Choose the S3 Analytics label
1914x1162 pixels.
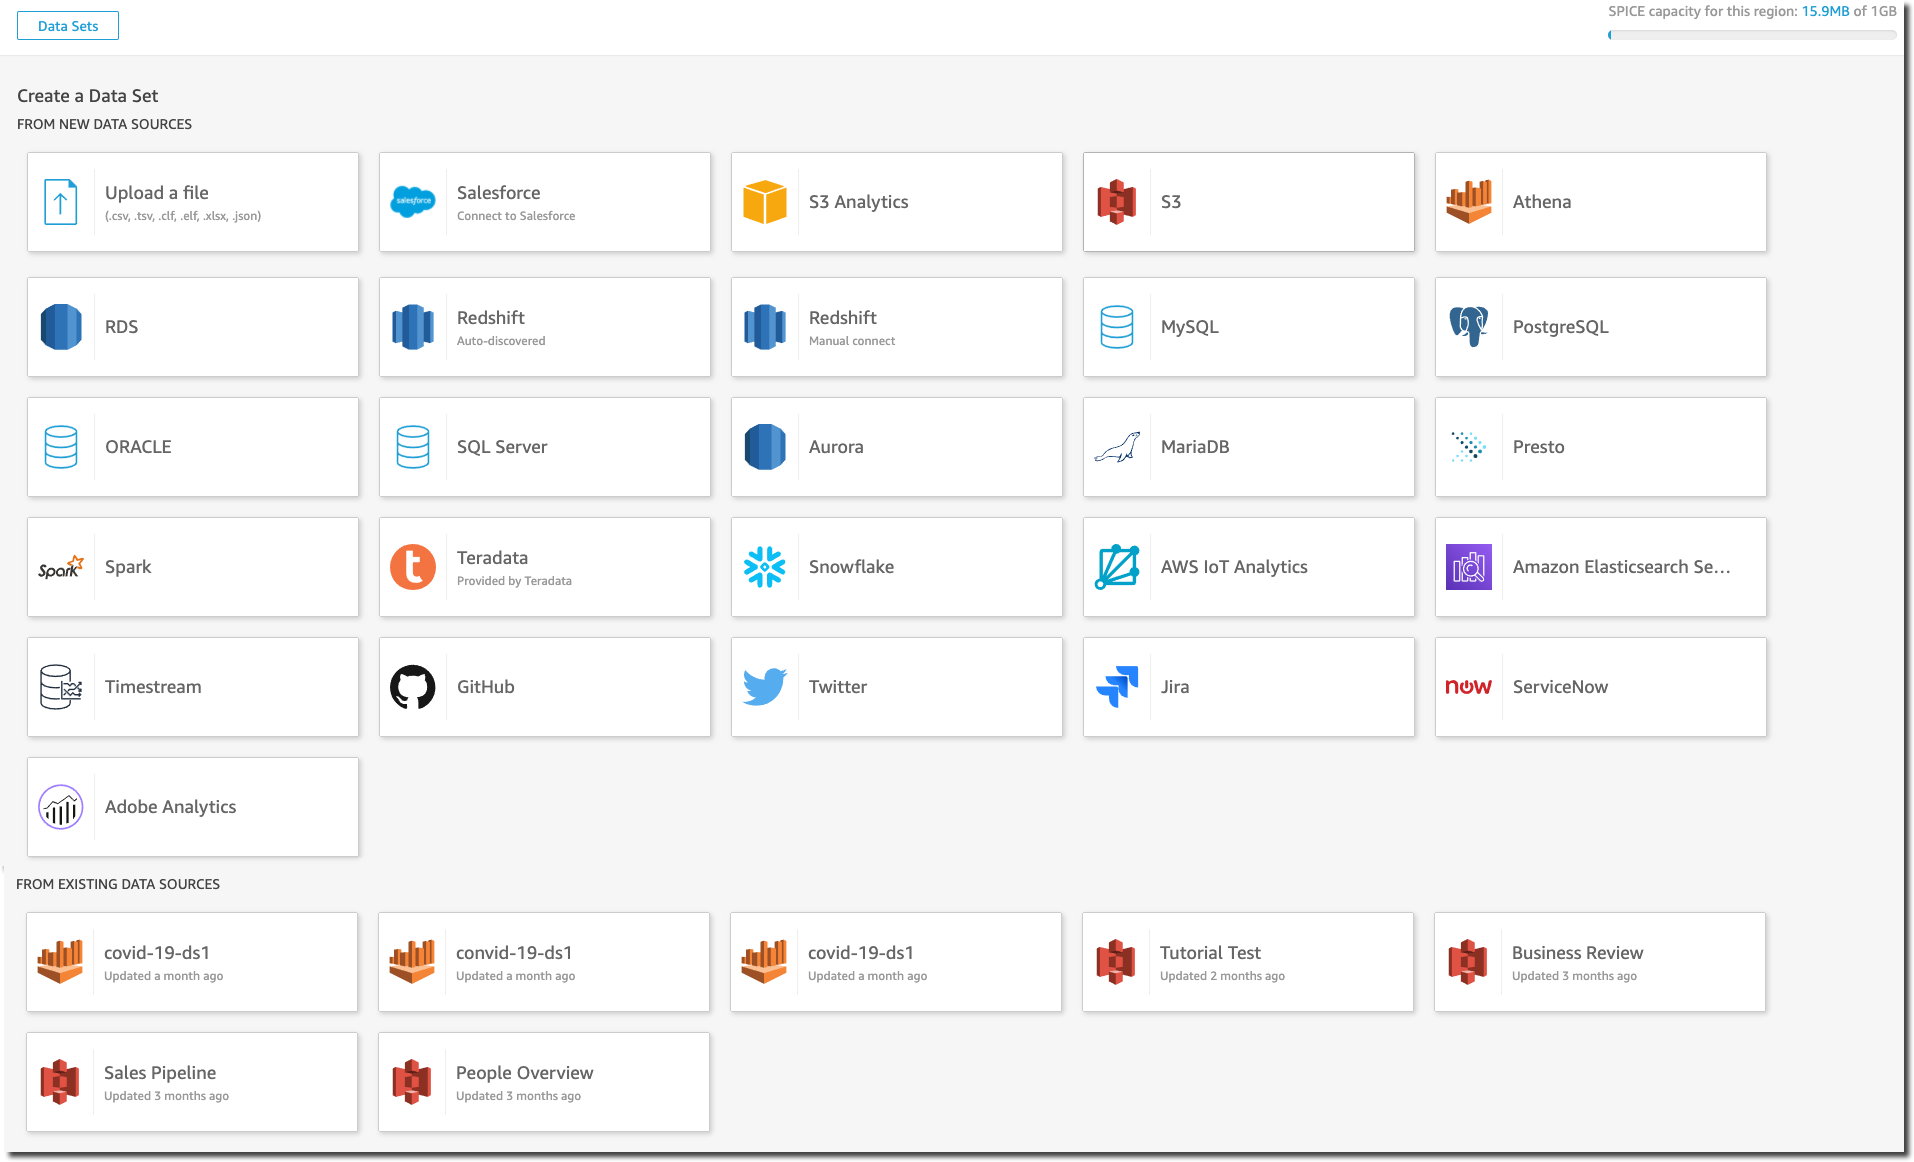(x=859, y=202)
